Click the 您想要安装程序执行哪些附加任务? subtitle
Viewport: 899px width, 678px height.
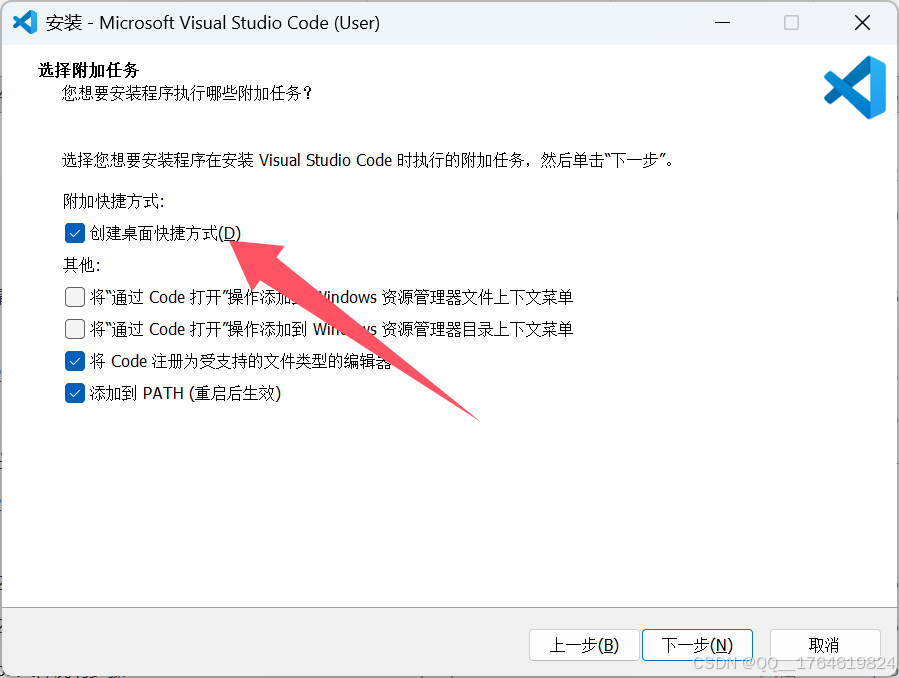[x=187, y=93]
